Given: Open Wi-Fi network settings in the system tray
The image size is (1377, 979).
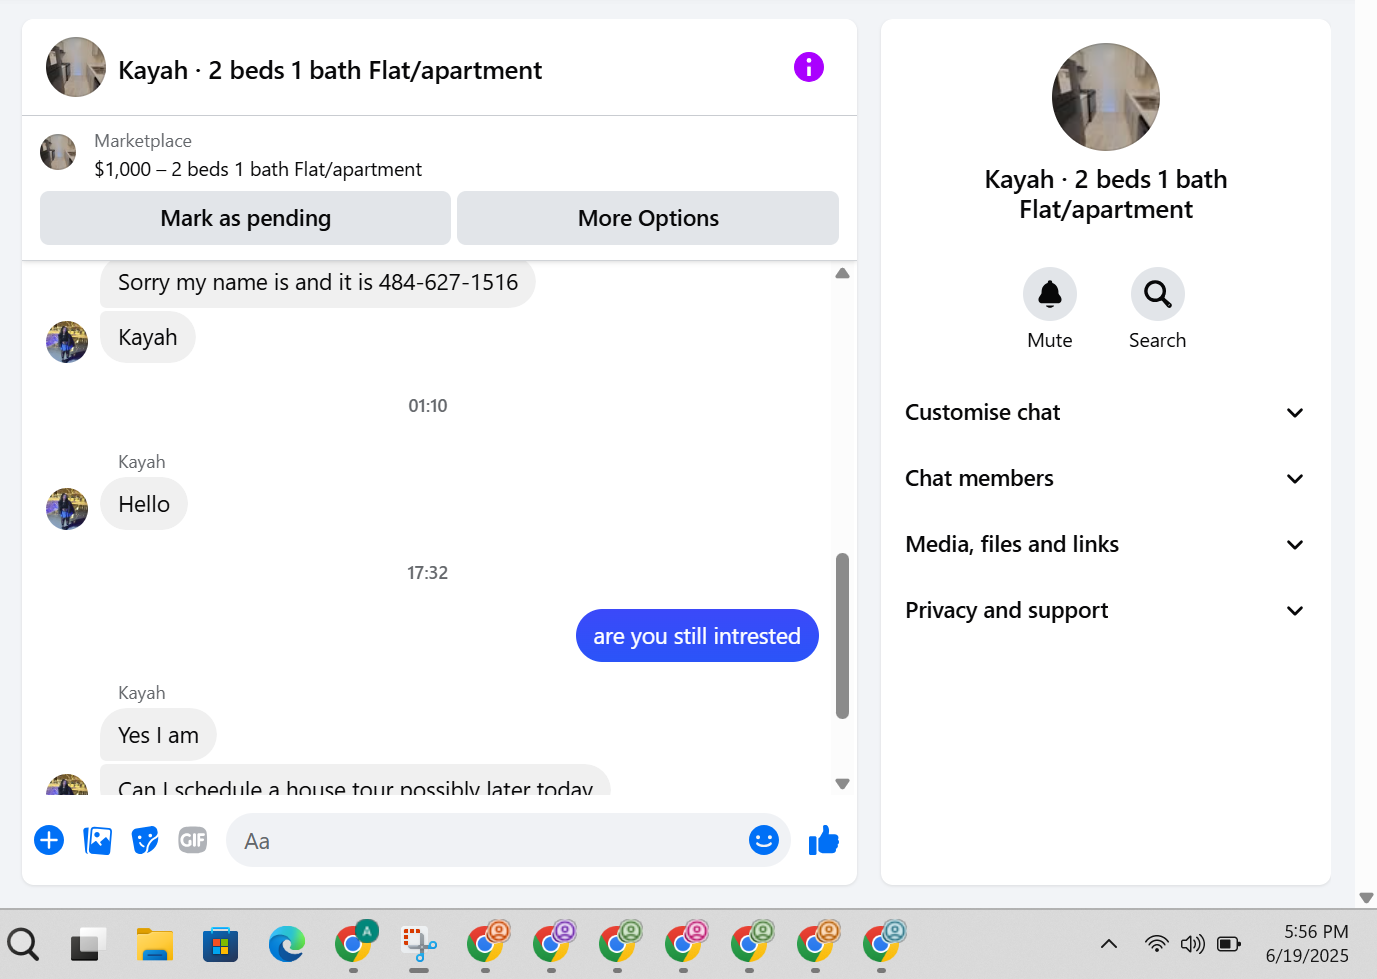Looking at the screenshot, I should coord(1157,943).
